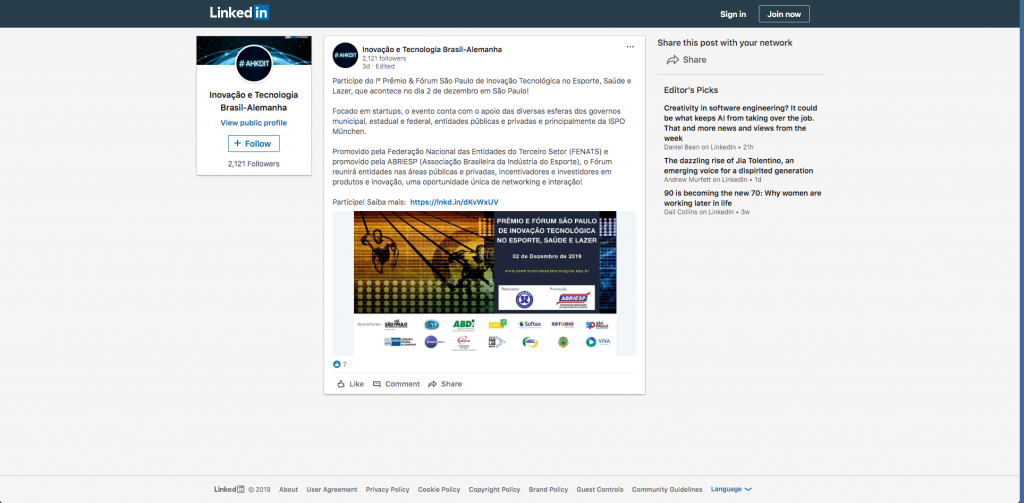Open Cookie Policy in footer

439,489
